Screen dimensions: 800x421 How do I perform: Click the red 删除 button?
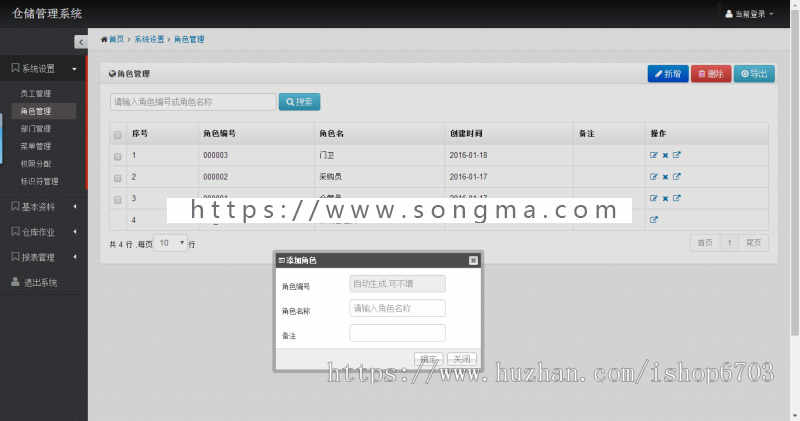pyautogui.click(x=711, y=74)
